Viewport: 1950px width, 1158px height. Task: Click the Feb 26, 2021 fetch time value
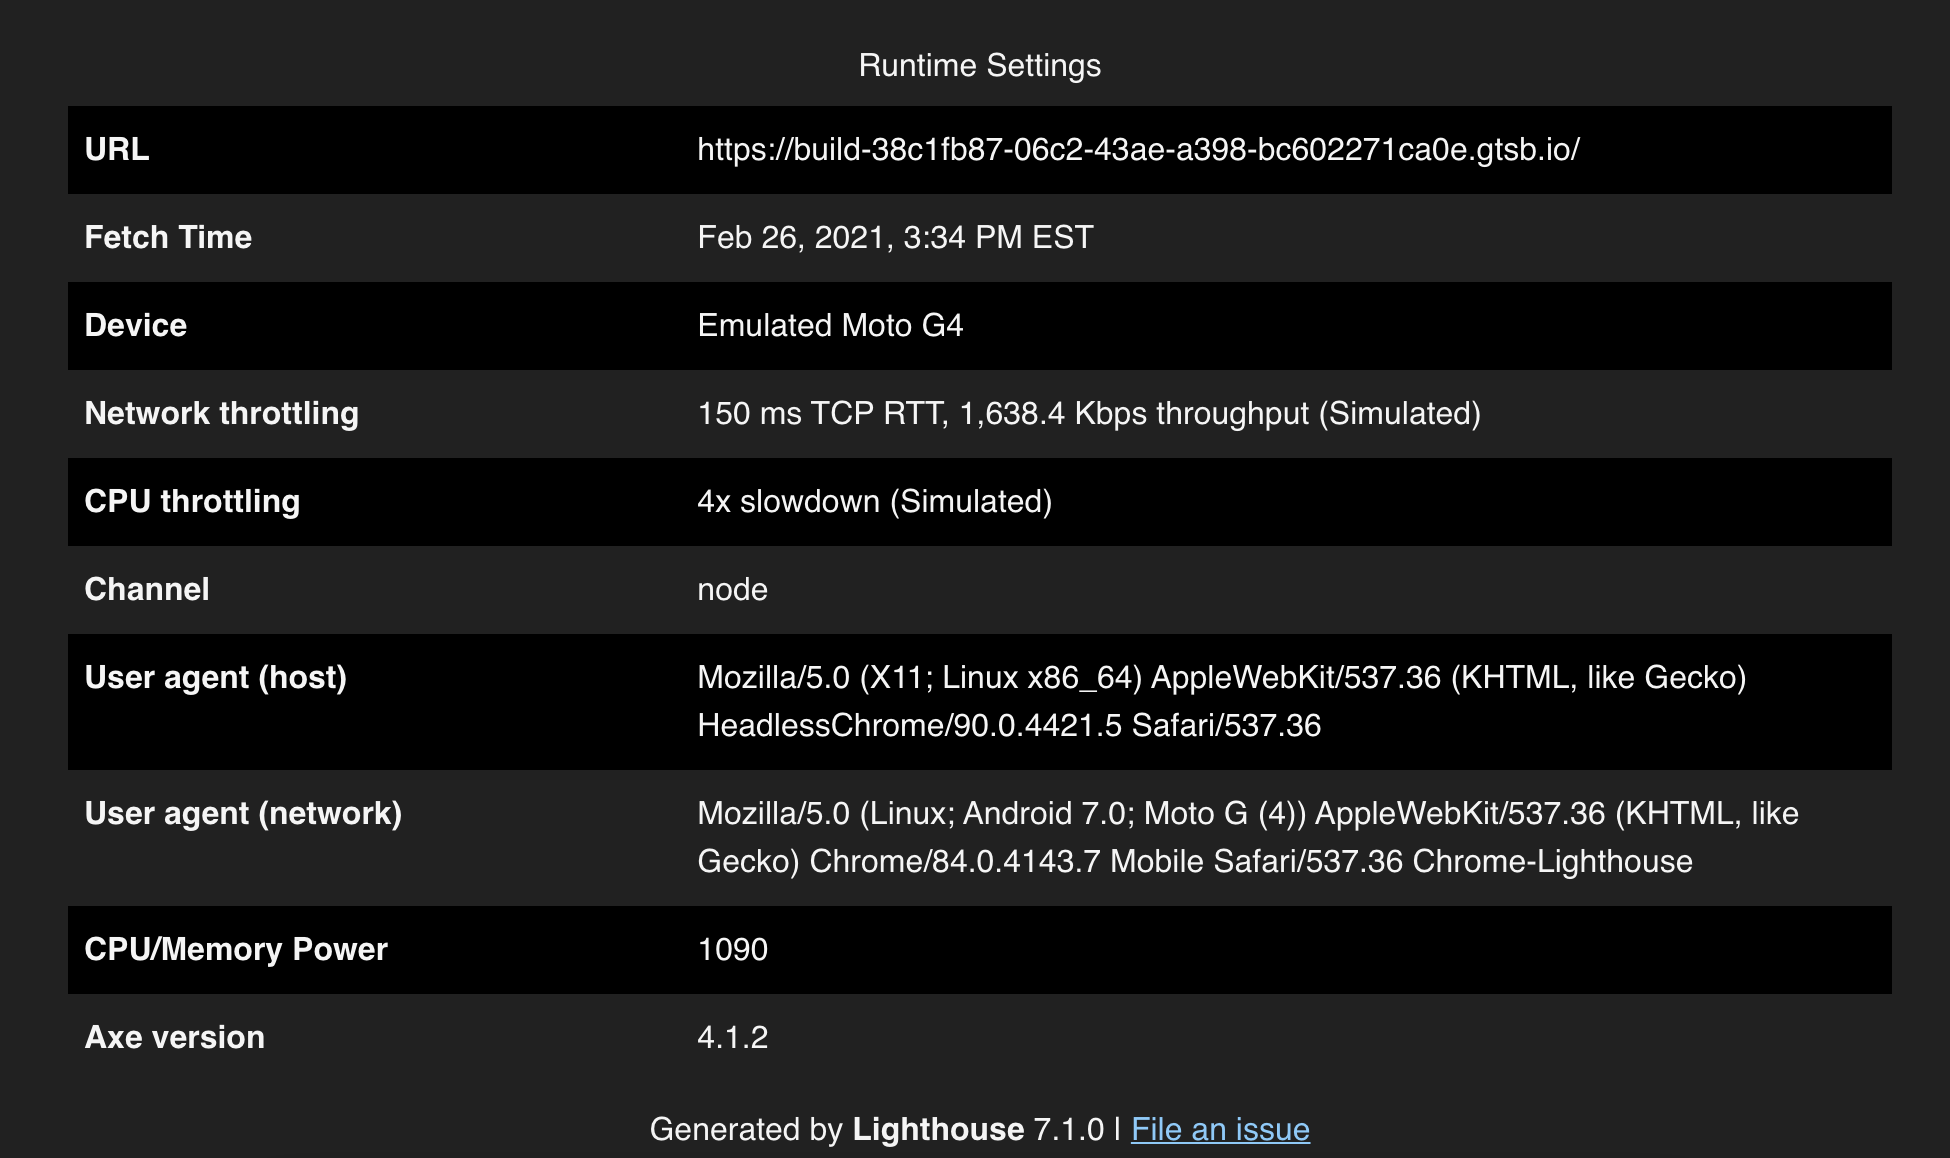point(895,238)
